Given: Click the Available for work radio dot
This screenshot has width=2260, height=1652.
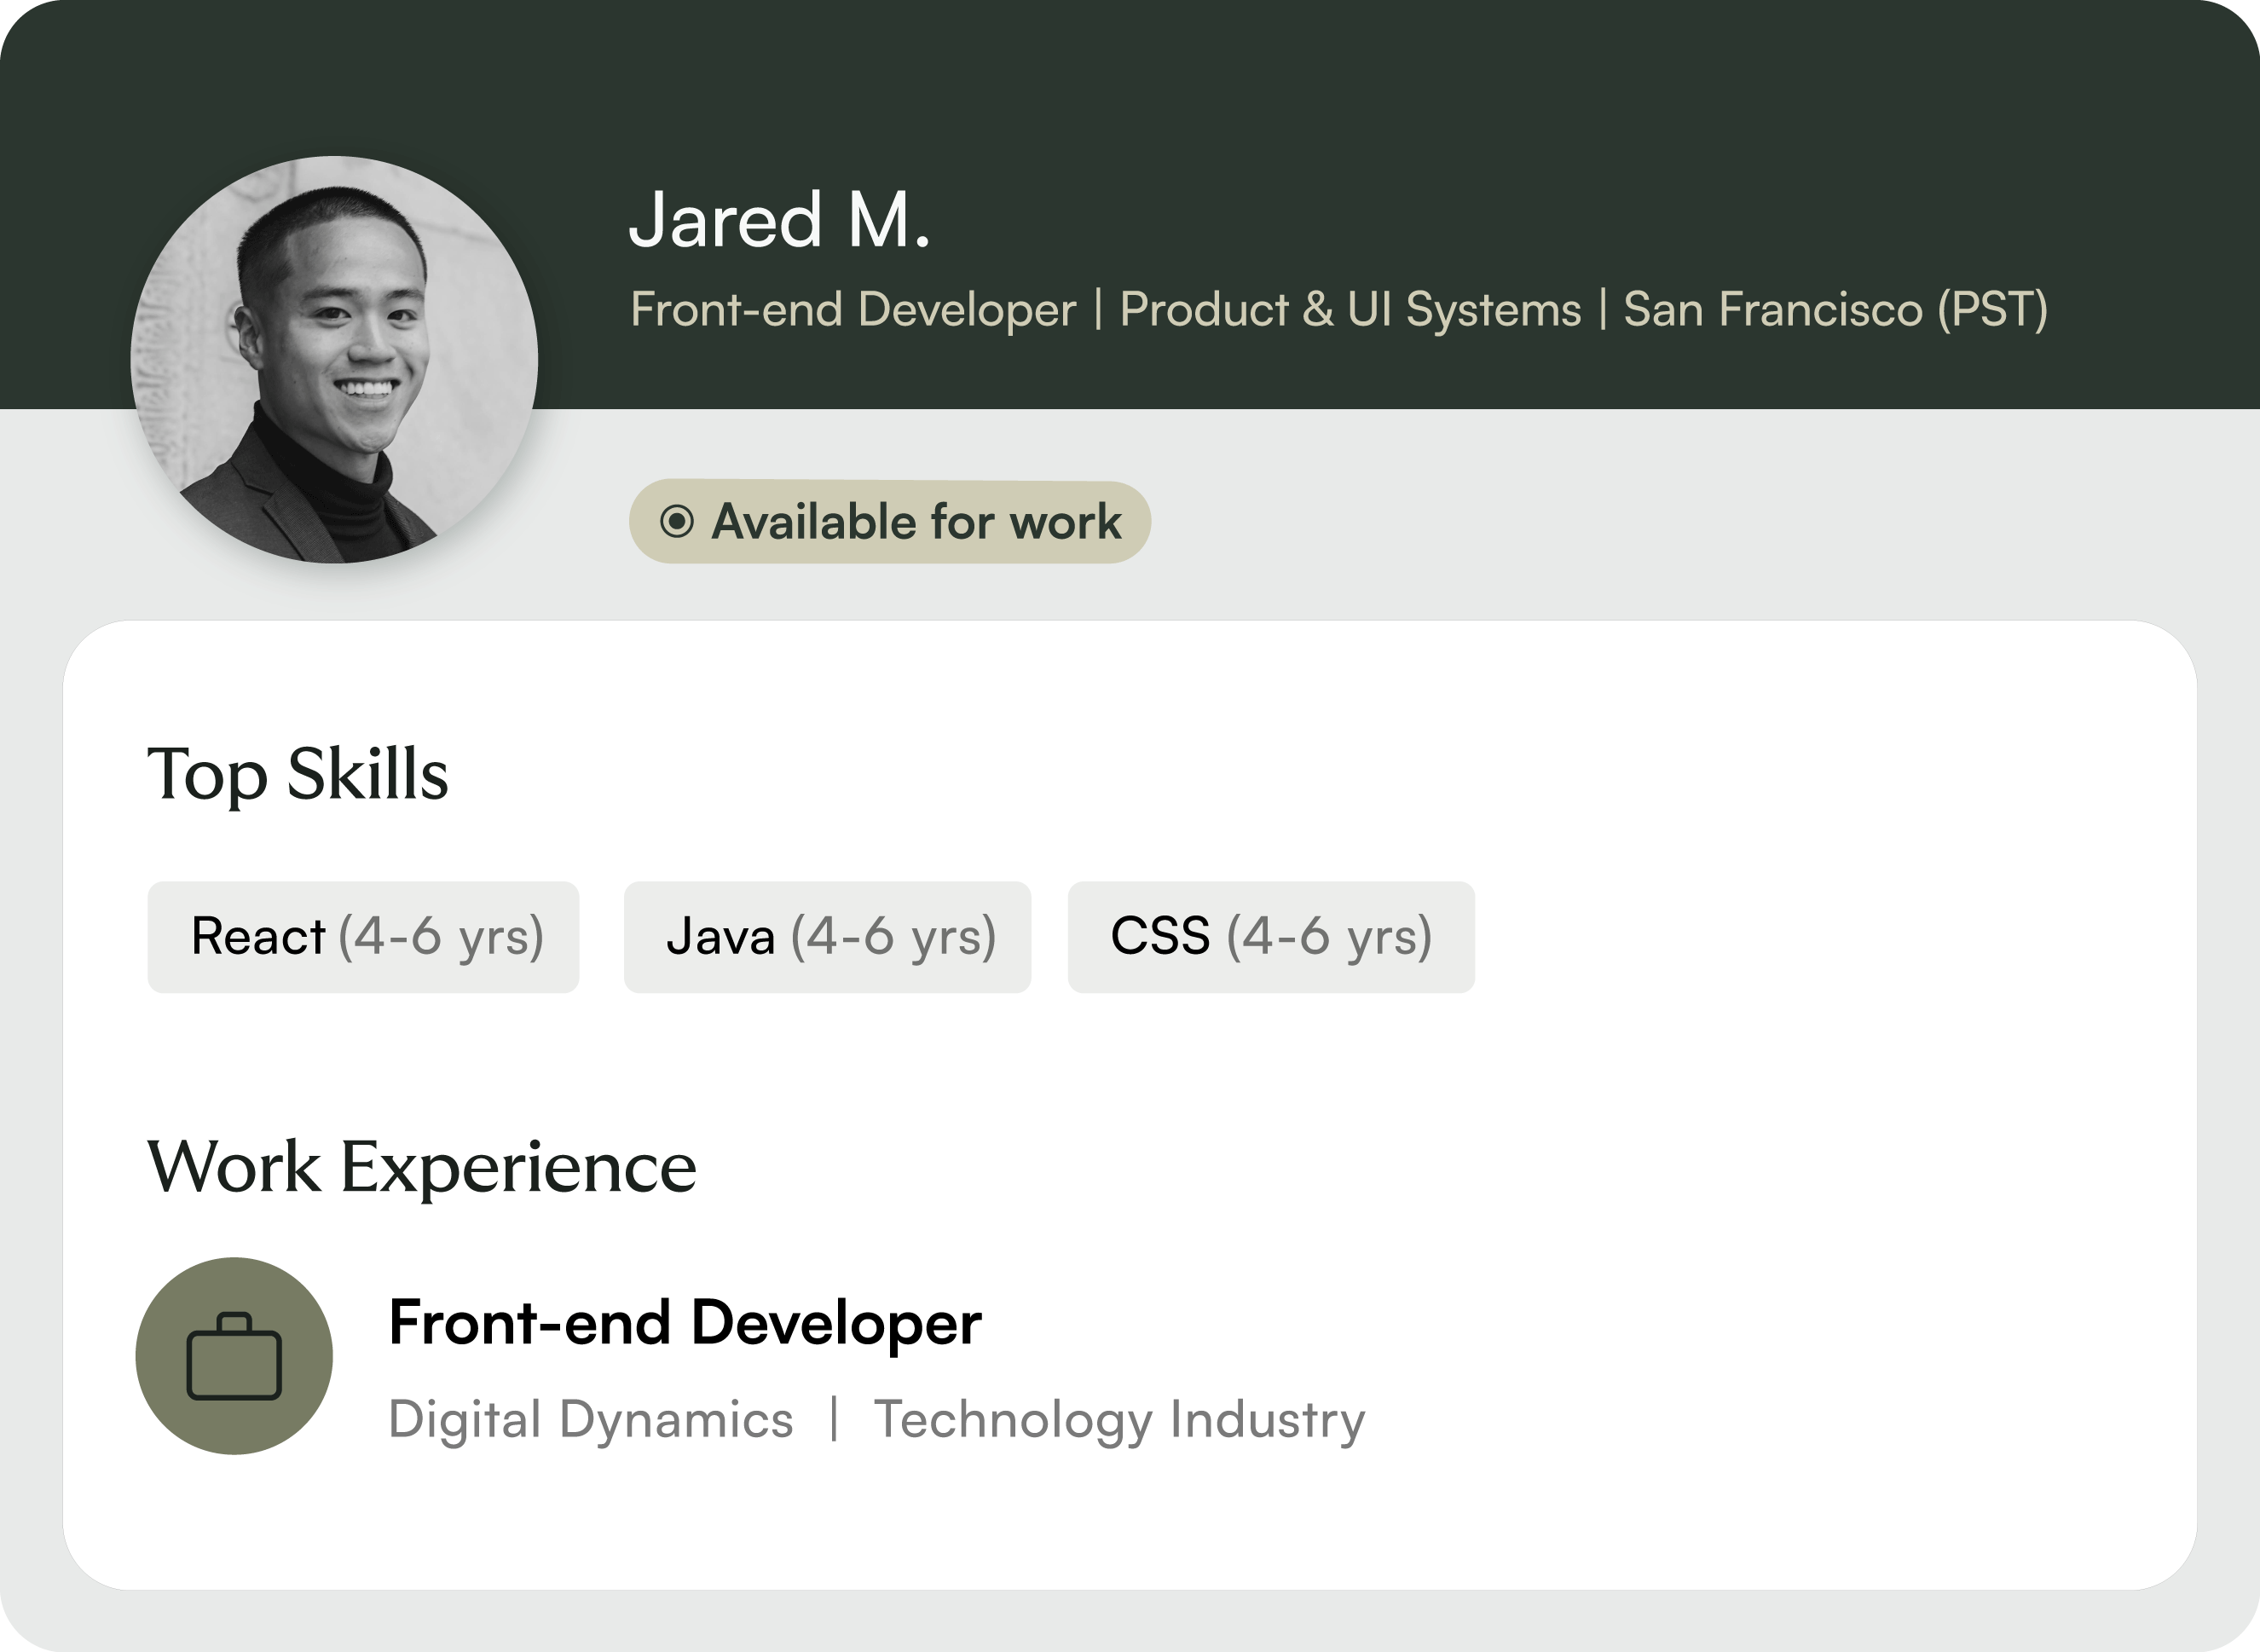Looking at the screenshot, I should coord(677,522).
